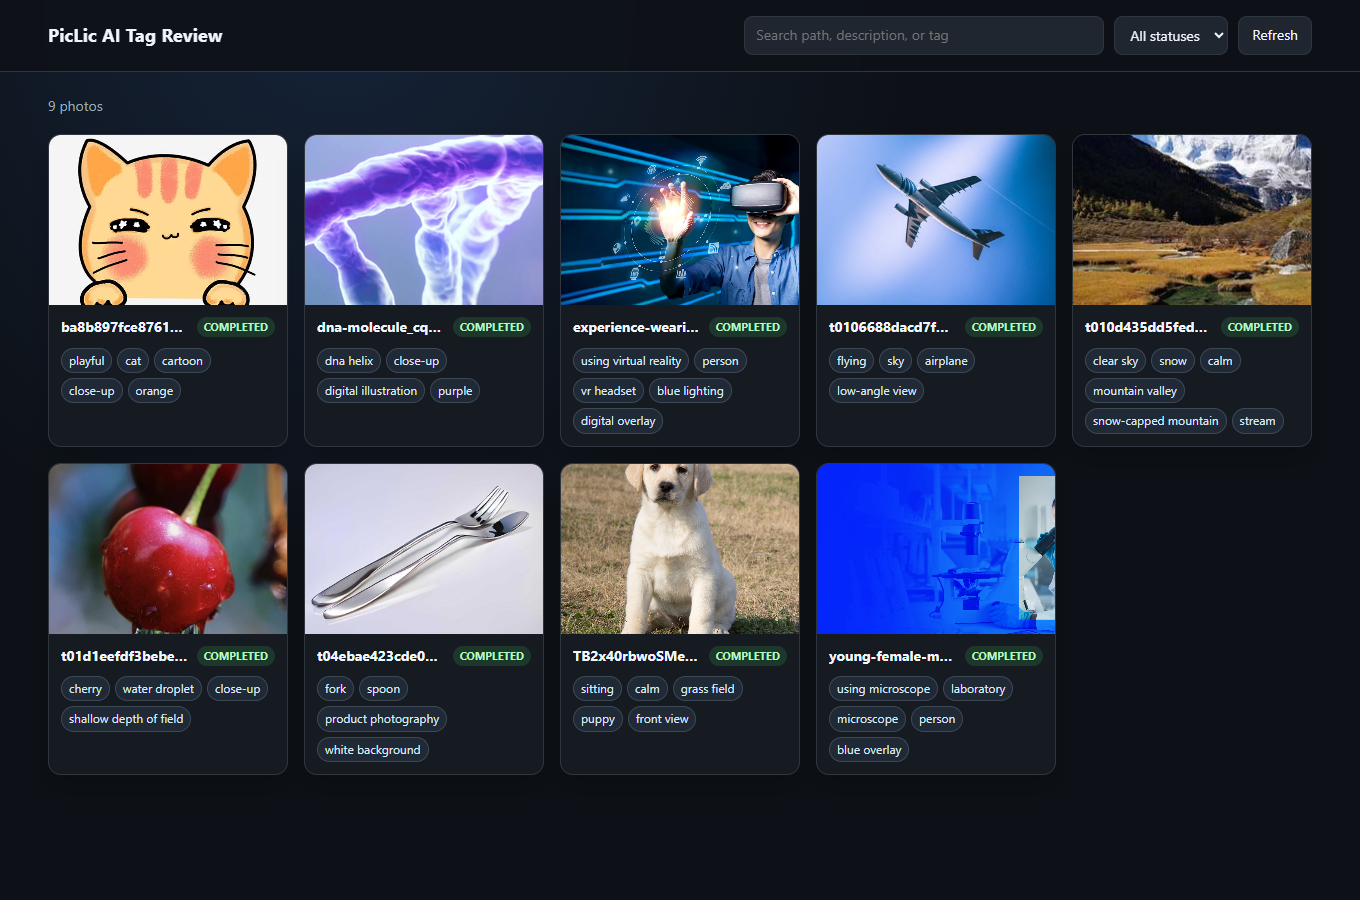This screenshot has height=900, width=1360.
Task: Select the 'product photography' tag
Action: pyautogui.click(x=382, y=719)
